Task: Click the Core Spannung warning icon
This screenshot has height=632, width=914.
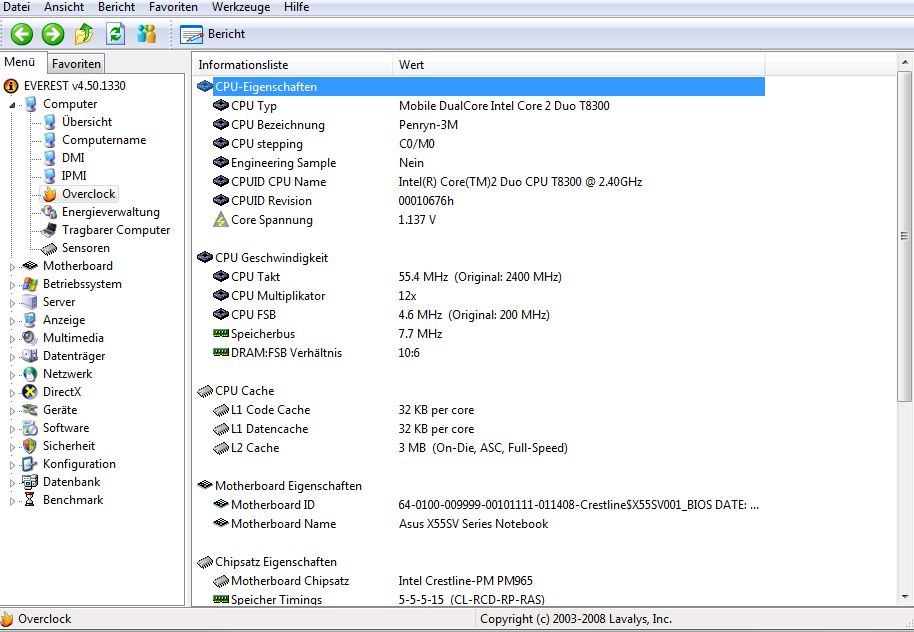Action: tap(220, 220)
